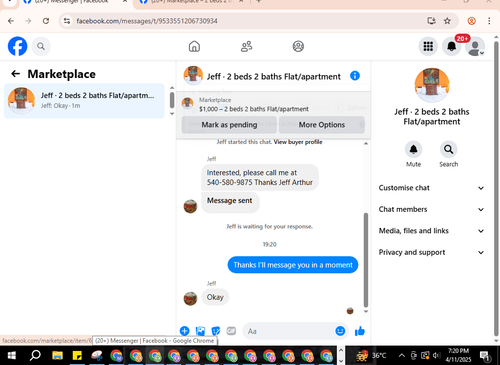
Task: Open the Friends icon in top navigation
Action: pos(246,46)
